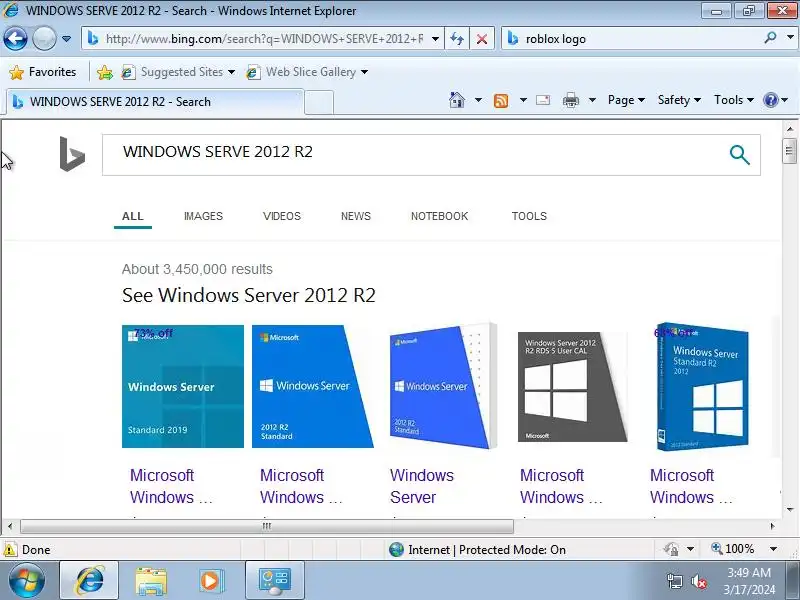Click the horizontal scrollbar thumb
The image size is (800, 600).
pyautogui.click(x=267, y=526)
